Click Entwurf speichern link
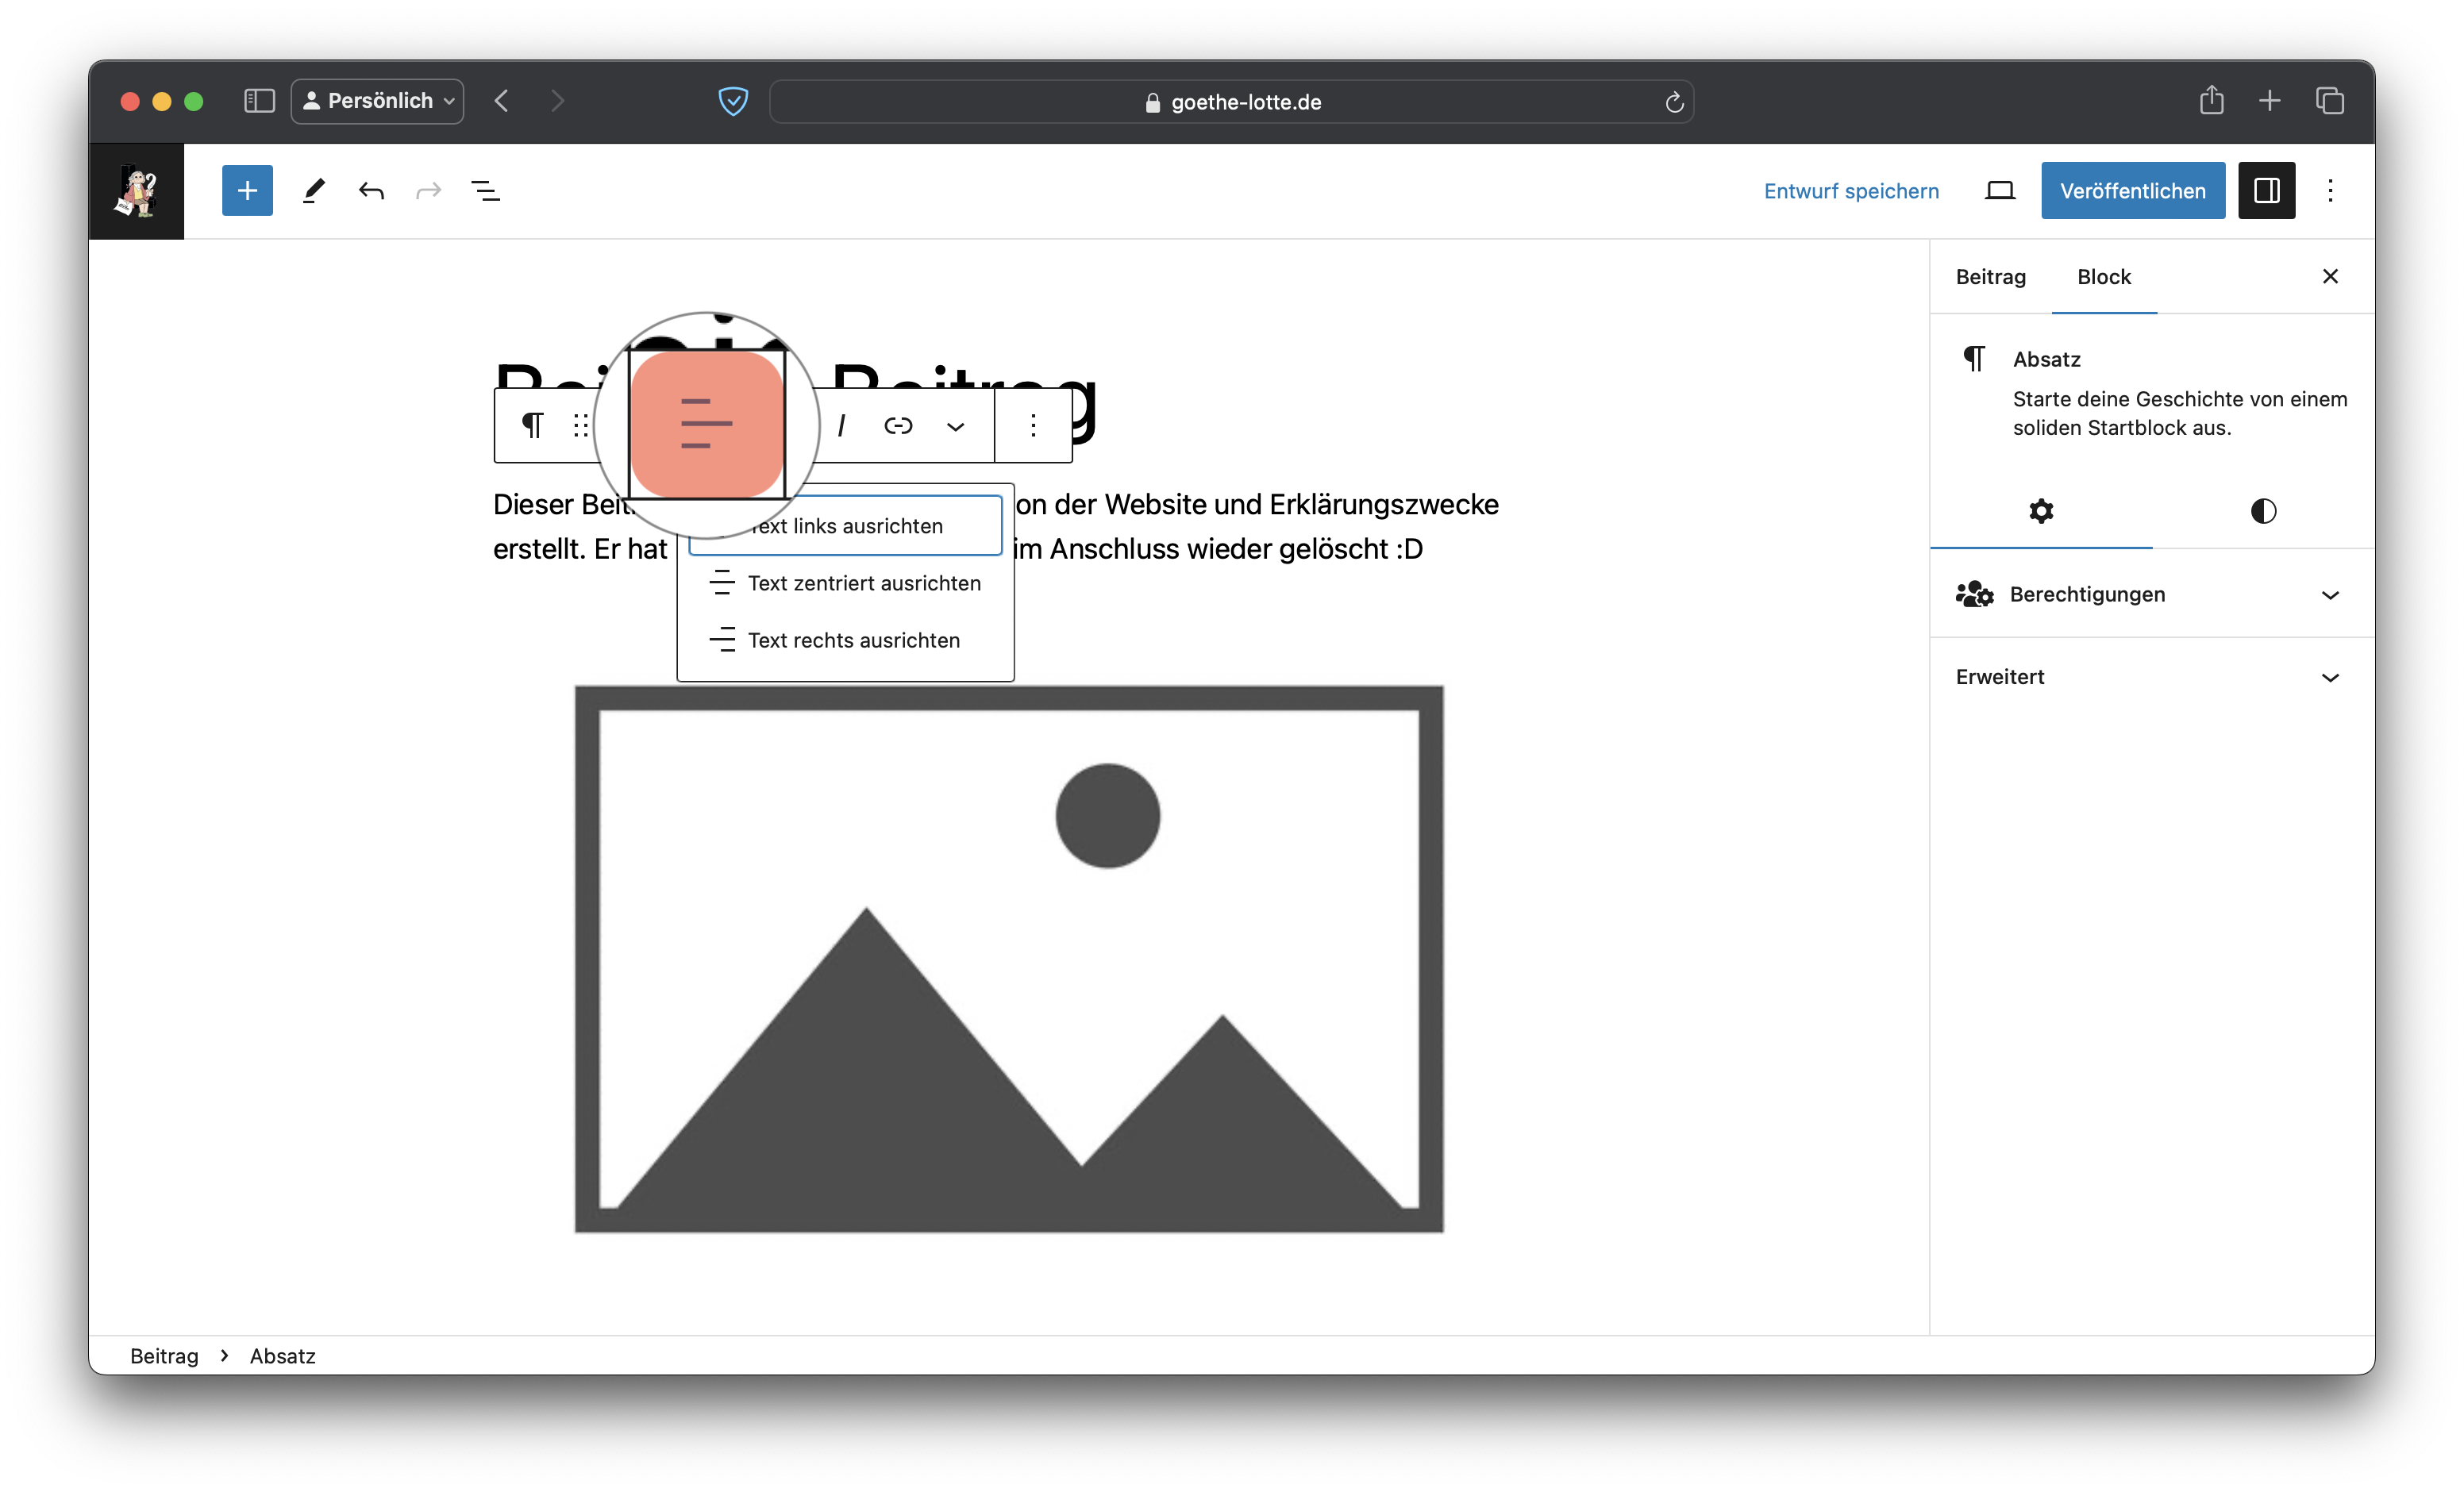This screenshot has height=1492, width=2464. pyautogui.click(x=1850, y=191)
